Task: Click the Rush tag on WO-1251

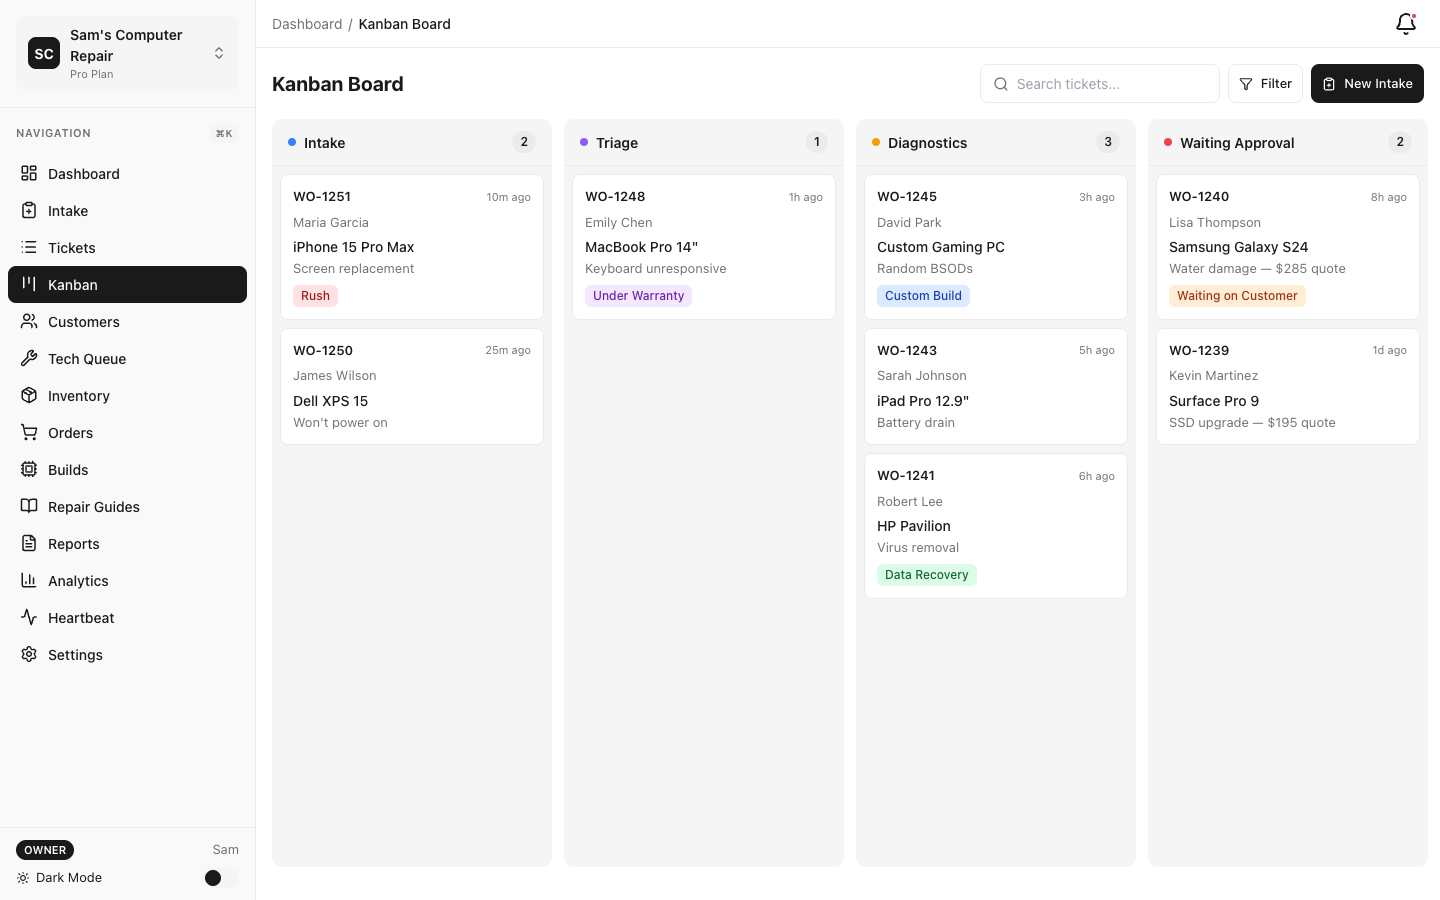Action: (315, 295)
